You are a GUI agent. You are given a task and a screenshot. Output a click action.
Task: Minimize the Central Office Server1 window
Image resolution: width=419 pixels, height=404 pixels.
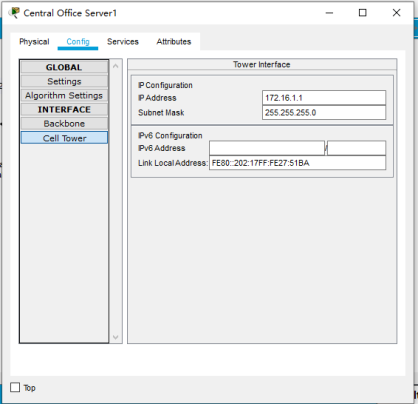[x=329, y=13]
